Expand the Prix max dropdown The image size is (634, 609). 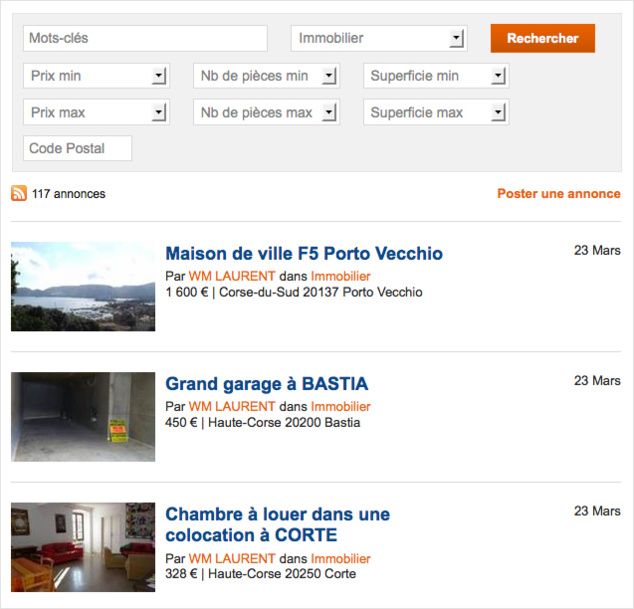tap(96, 113)
